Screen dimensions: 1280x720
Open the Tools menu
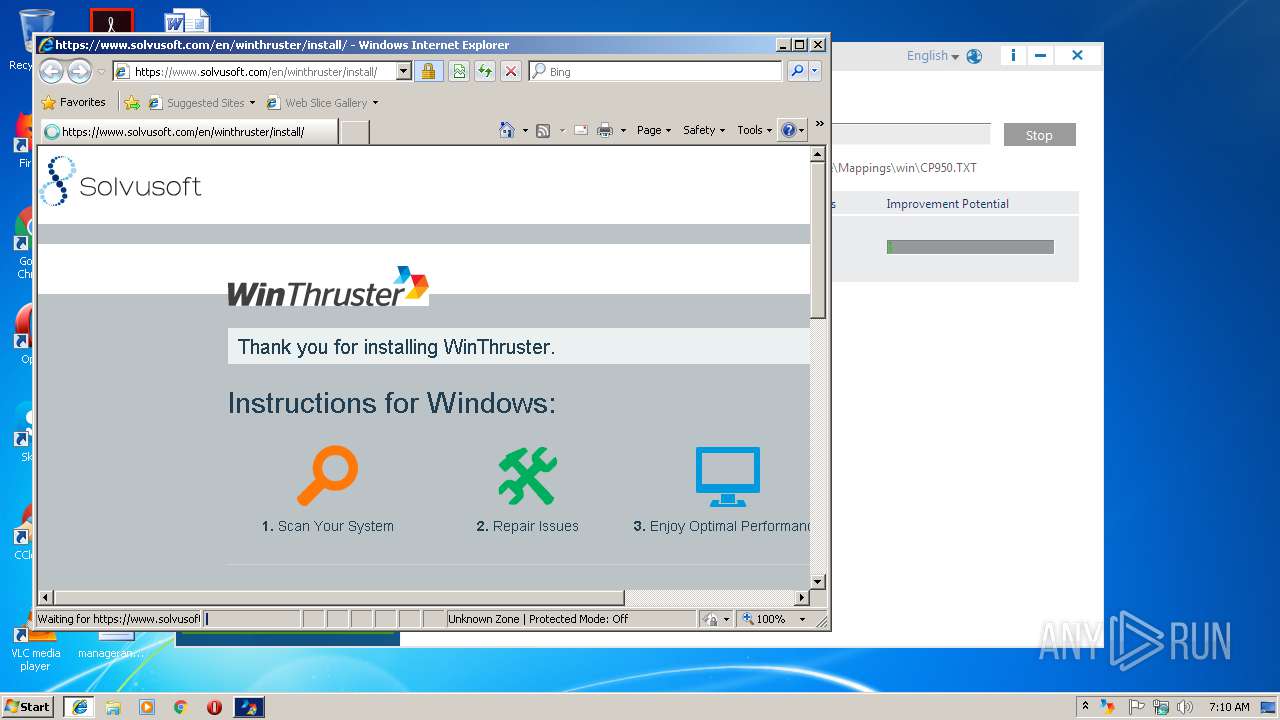755,130
